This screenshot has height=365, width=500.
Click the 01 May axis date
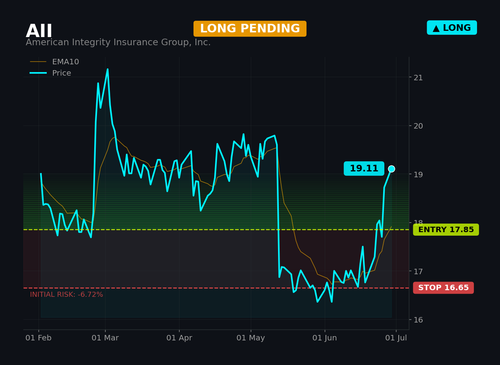point(251,338)
